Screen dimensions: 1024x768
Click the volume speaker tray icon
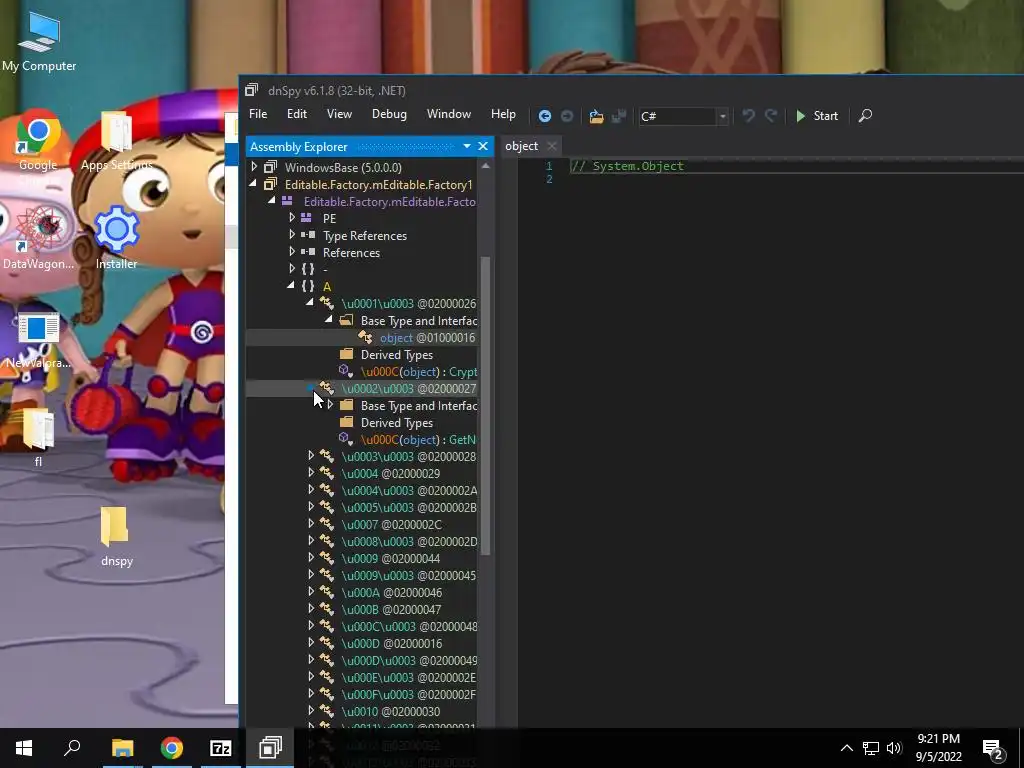click(x=895, y=748)
